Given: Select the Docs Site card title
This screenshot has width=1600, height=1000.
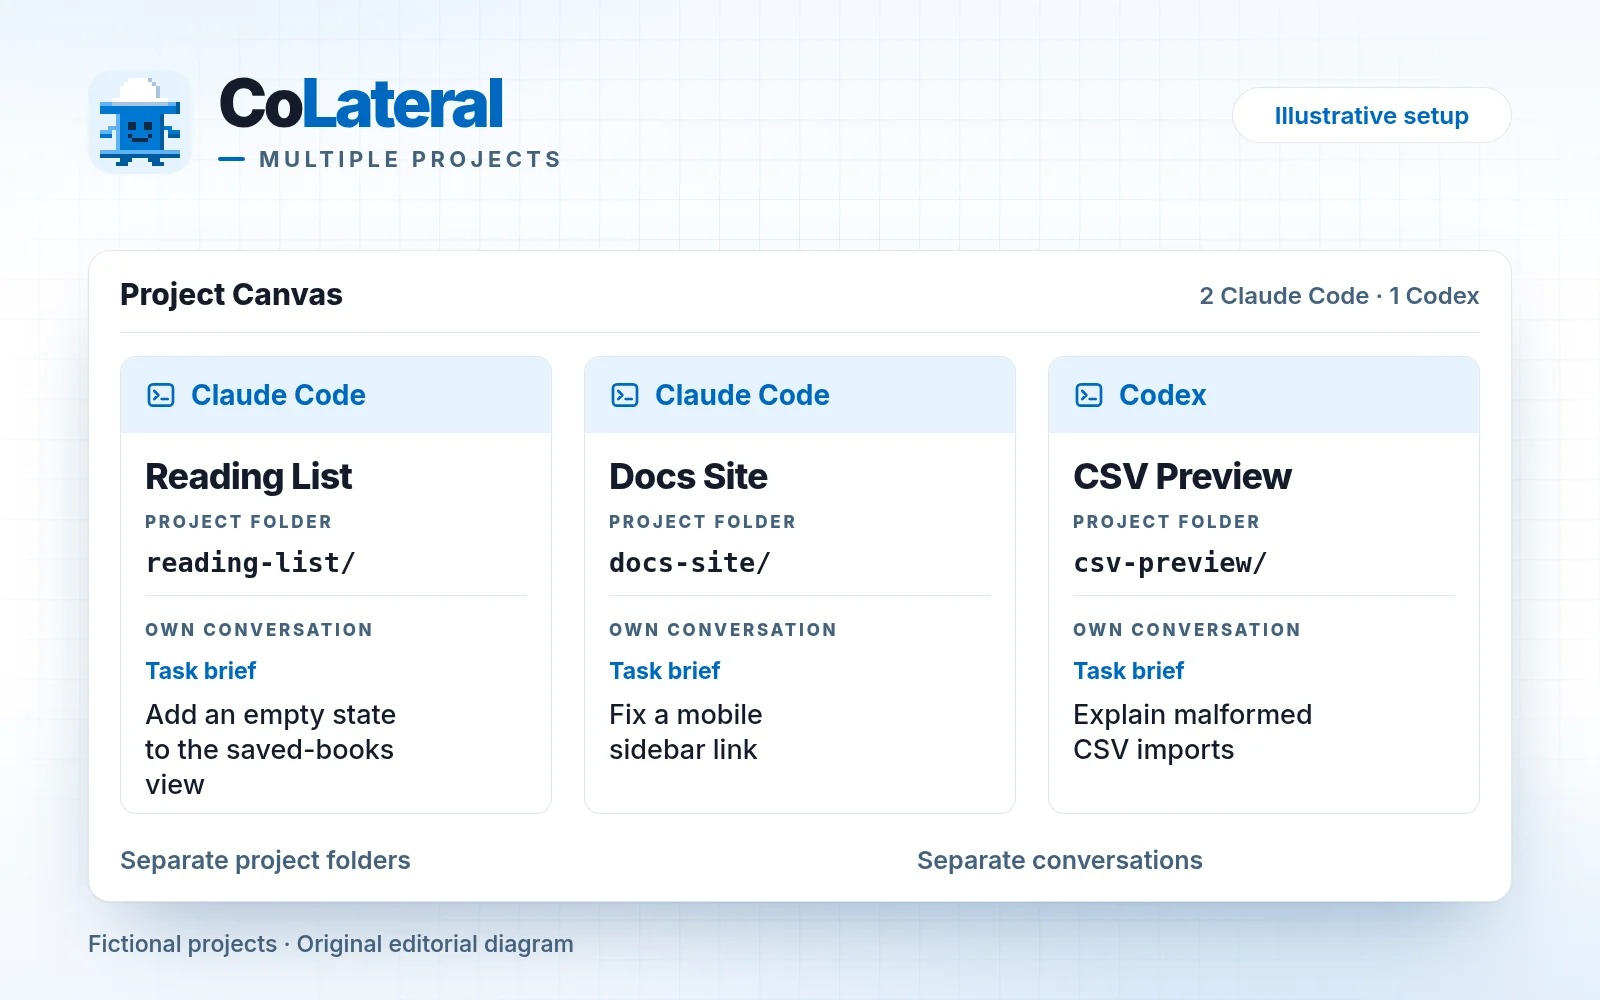Looking at the screenshot, I should pos(689,477).
